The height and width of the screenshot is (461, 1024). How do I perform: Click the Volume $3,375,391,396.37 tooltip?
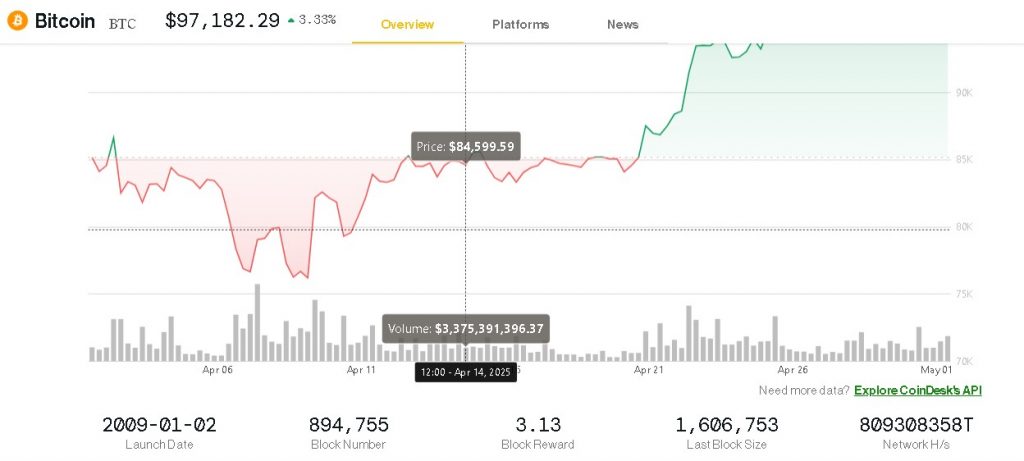tap(466, 328)
